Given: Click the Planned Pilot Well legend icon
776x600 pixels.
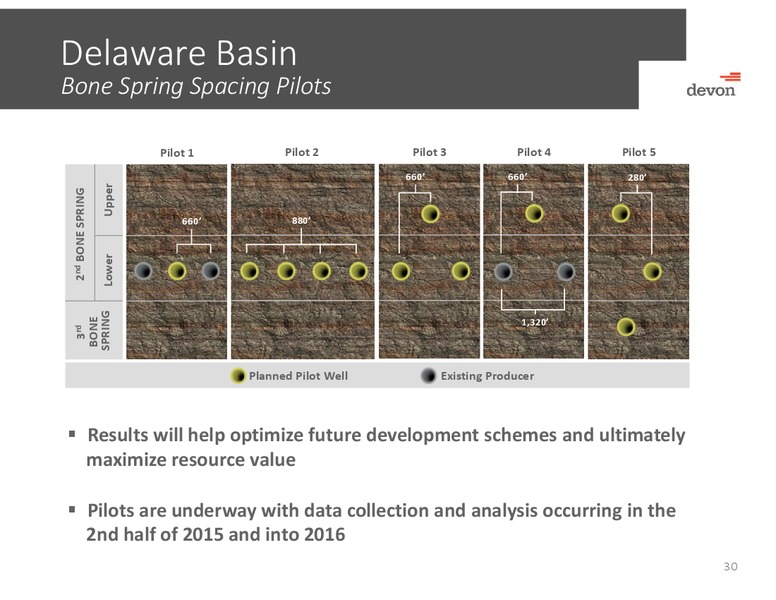Looking at the screenshot, I should click(x=239, y=376).
